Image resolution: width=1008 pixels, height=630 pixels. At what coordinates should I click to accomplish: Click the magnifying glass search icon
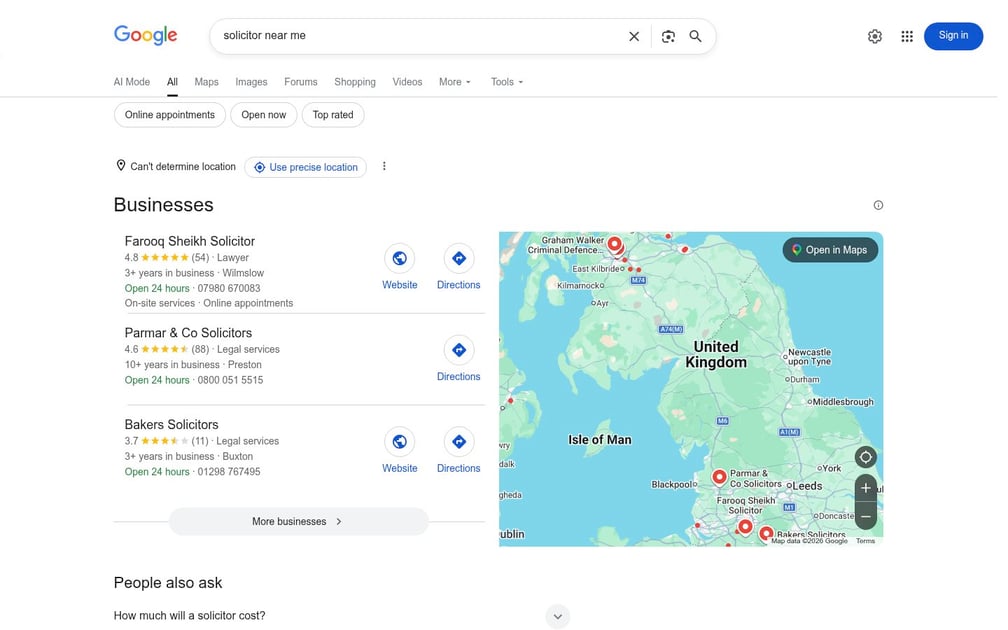[696, 36]
